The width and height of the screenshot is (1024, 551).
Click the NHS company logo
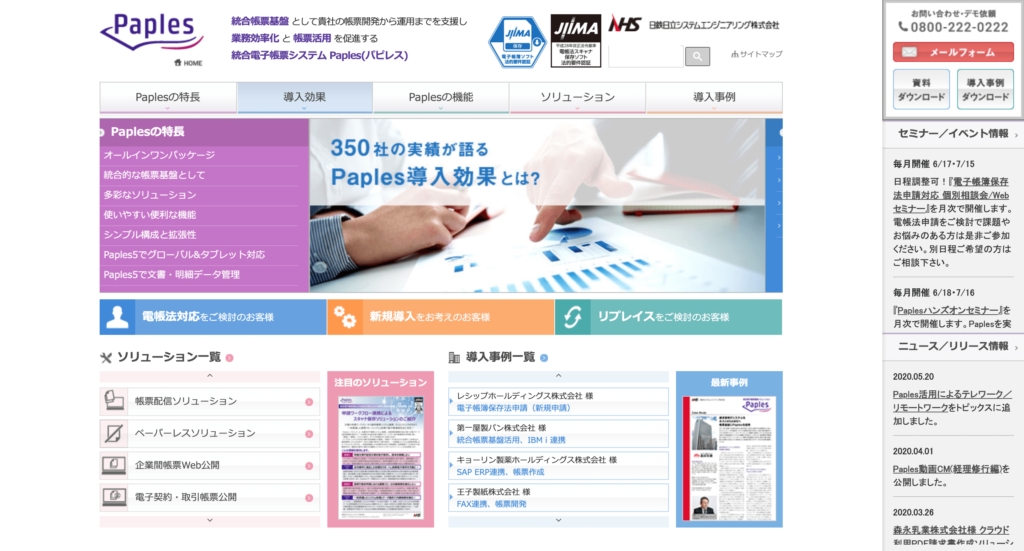(624, 25)
